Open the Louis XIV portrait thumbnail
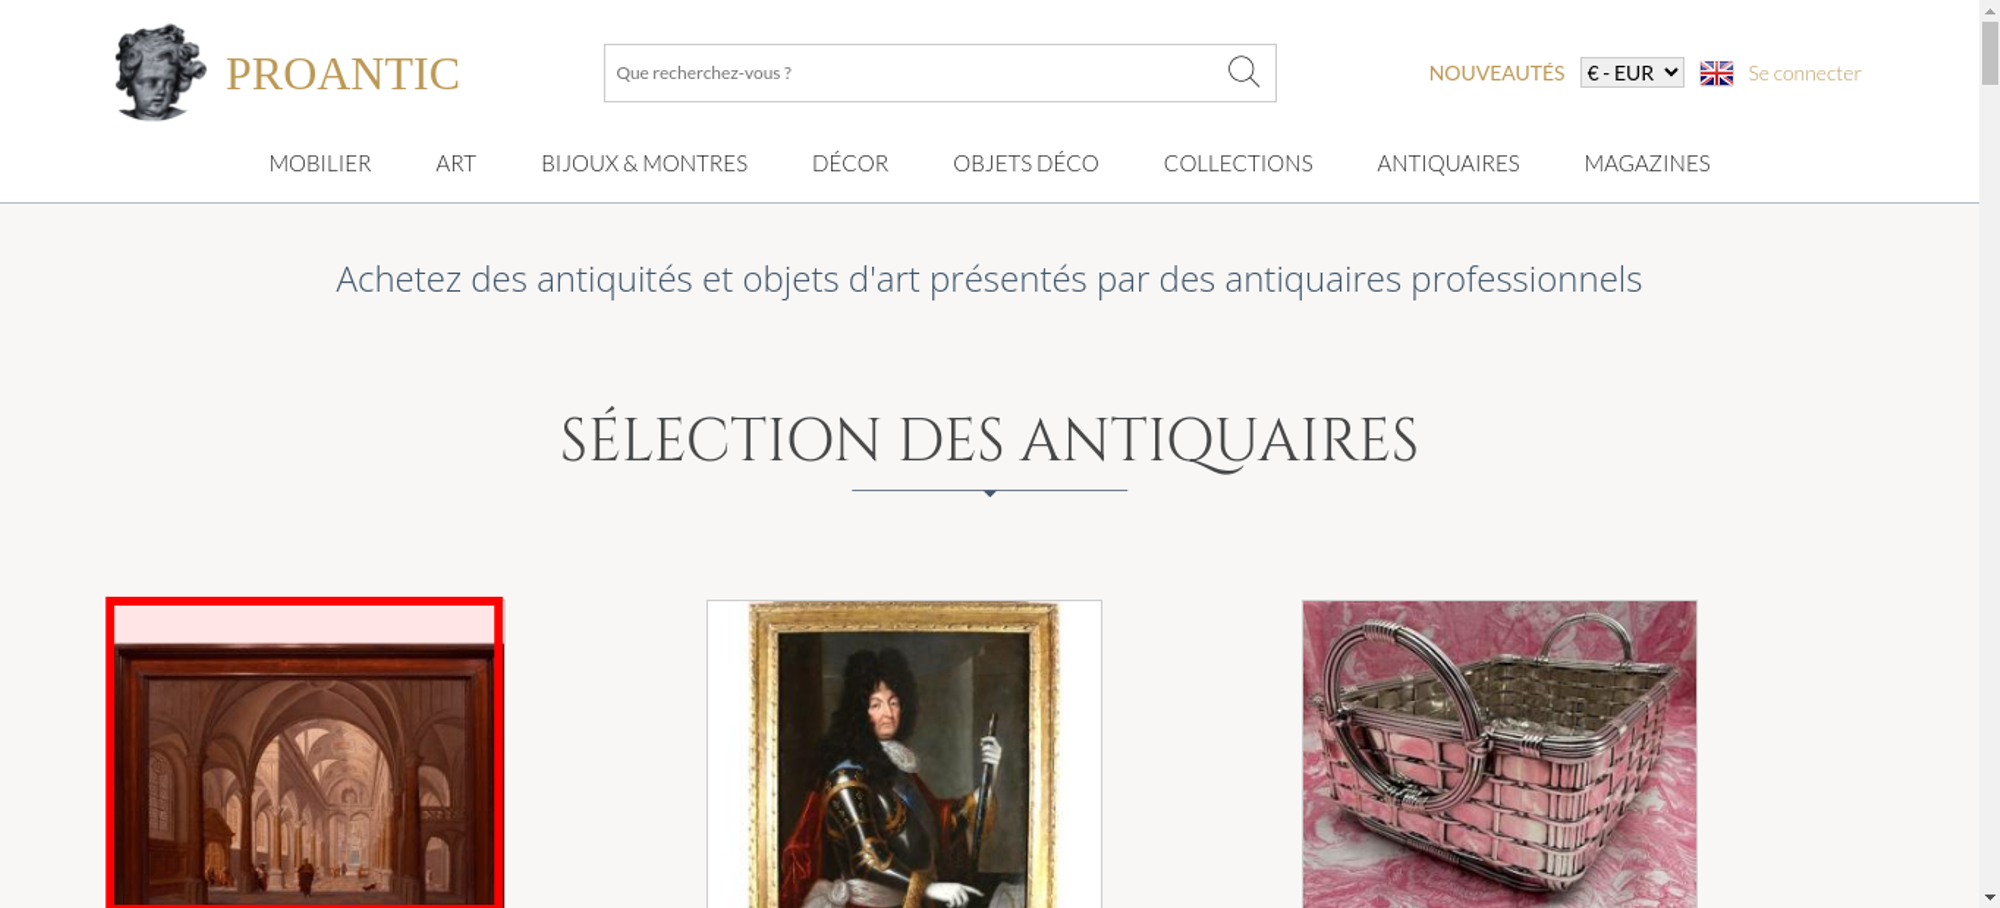The height and width of the screenshot is (908, 2000). coord(904,754)
